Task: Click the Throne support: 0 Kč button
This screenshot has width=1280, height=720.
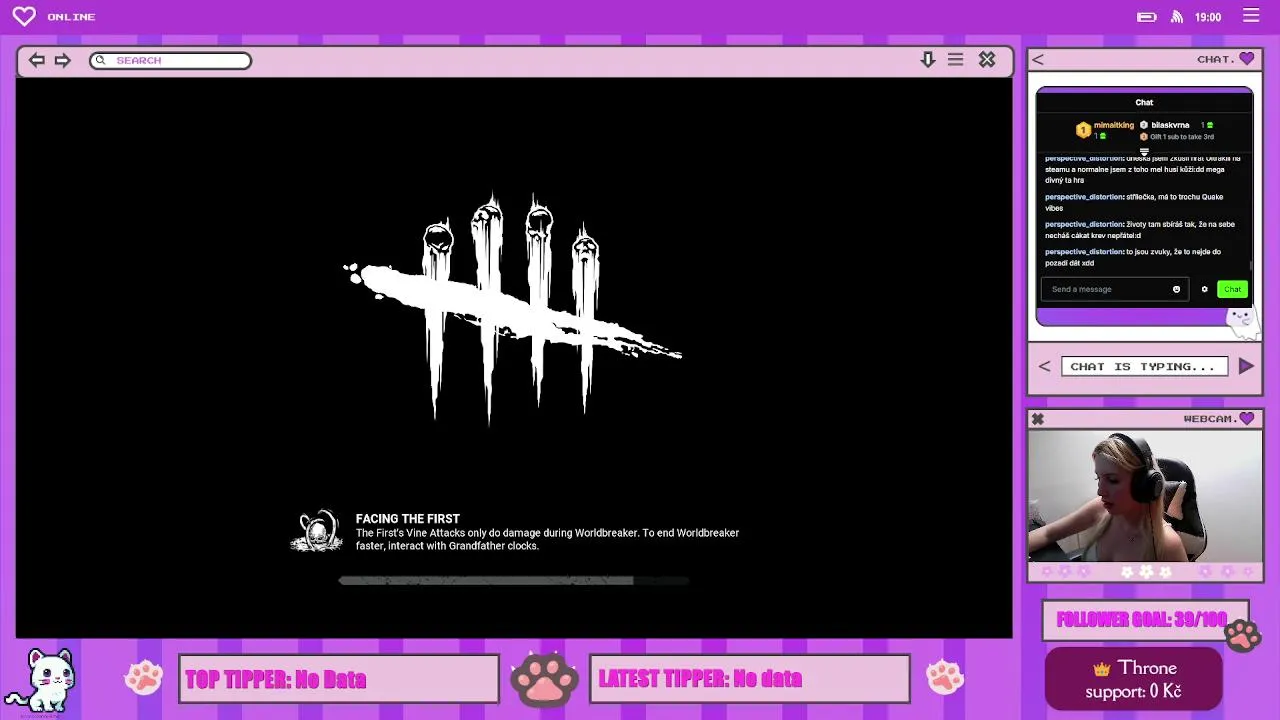Action: (1134, 679)
